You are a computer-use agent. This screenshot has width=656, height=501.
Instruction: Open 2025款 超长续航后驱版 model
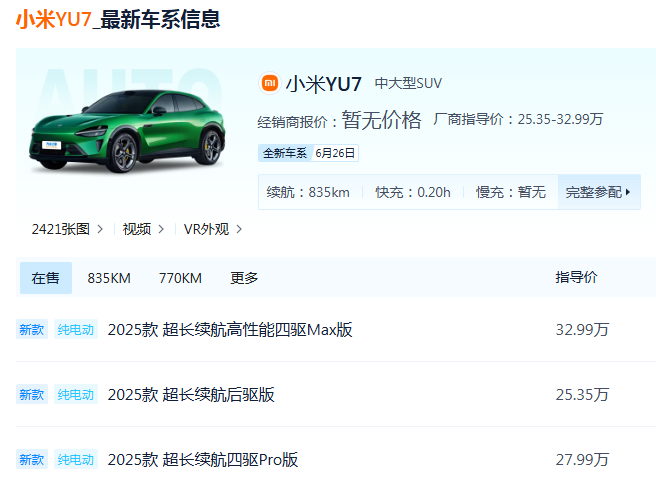click(191, 395)
